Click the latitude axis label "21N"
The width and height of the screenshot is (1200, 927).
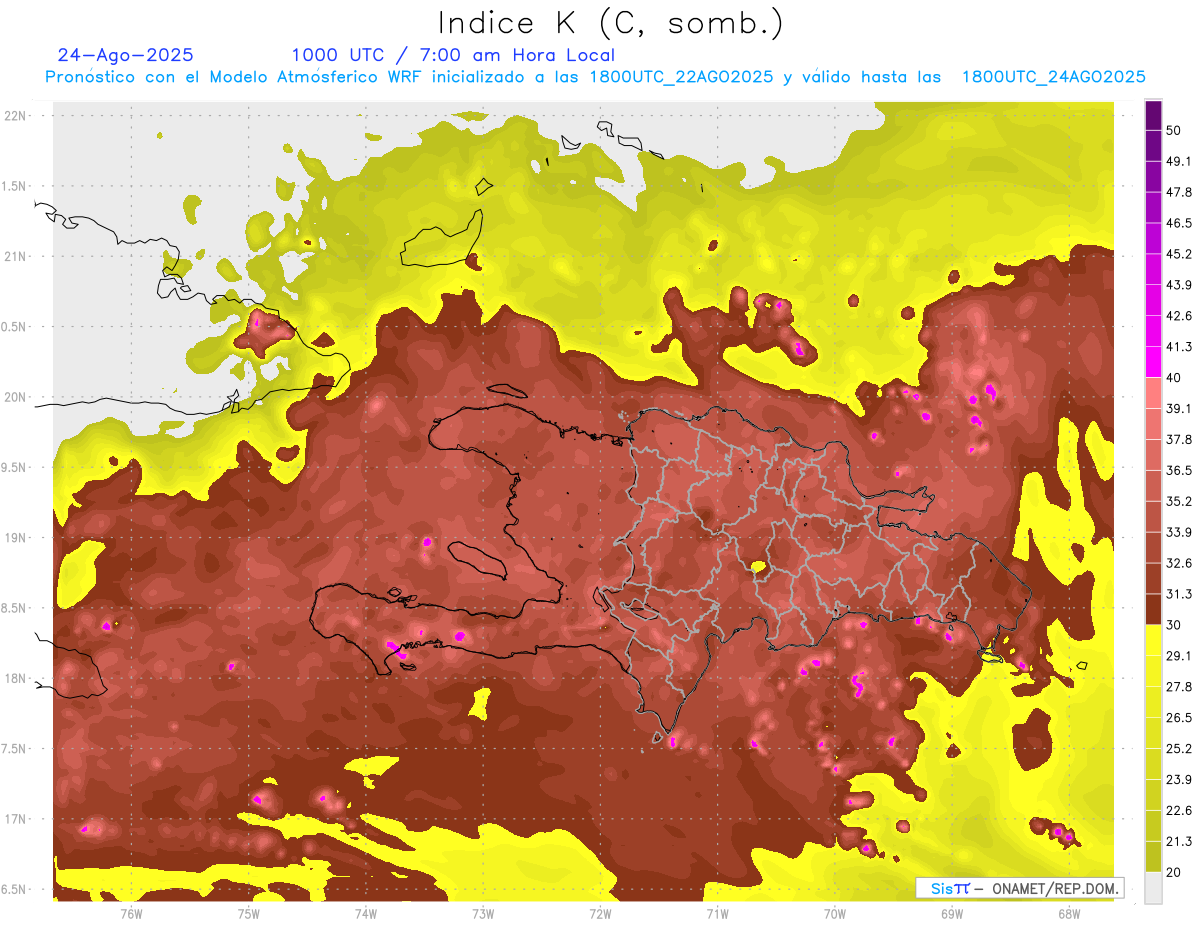[x=16, y=257]
